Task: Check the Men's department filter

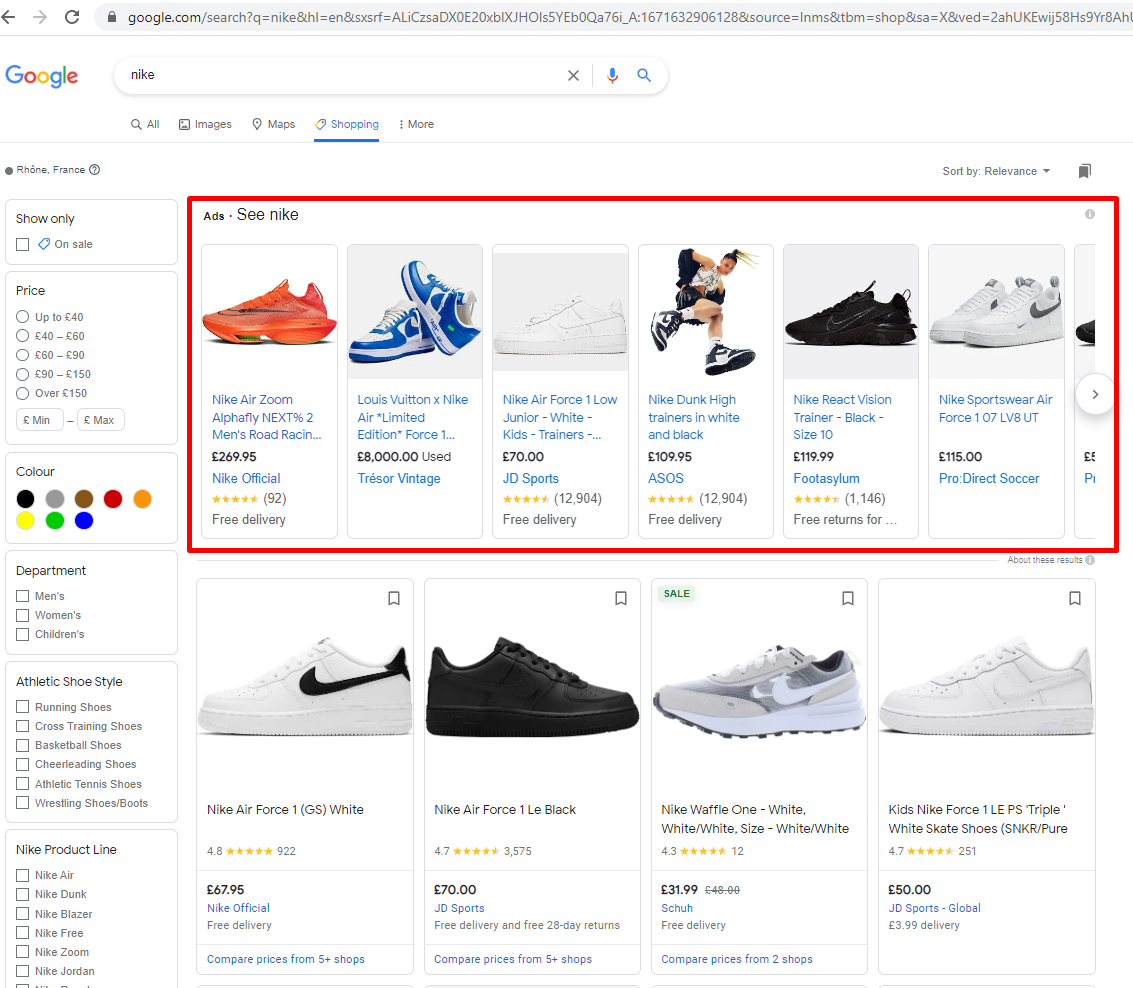Action: [22, 596]
